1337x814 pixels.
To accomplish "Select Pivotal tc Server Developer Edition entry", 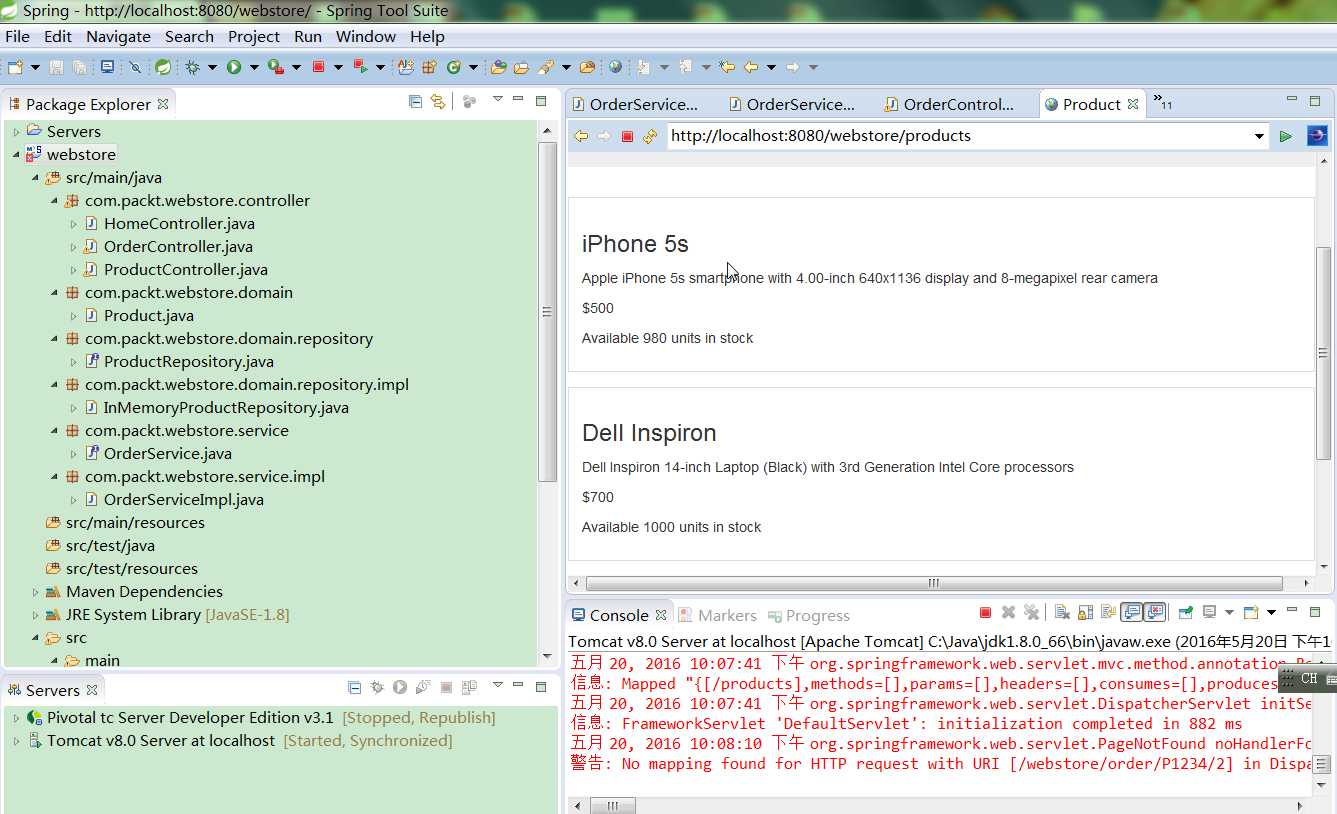I will click(271, 718).
